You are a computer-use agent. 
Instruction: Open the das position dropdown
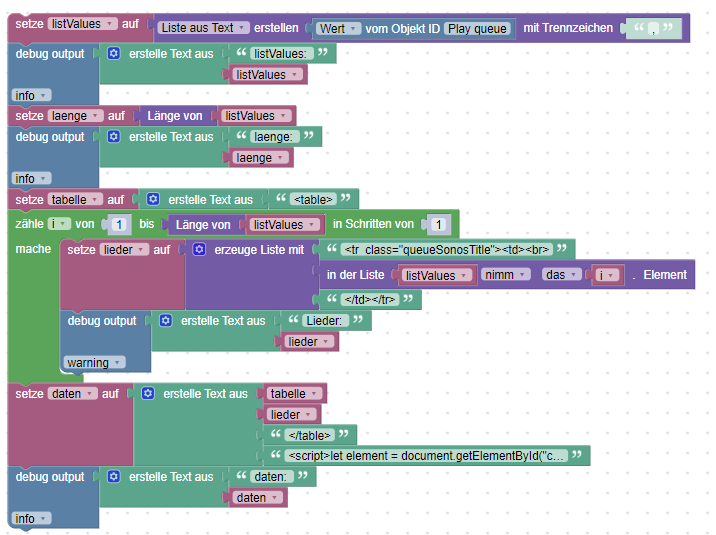click(562, 275)
